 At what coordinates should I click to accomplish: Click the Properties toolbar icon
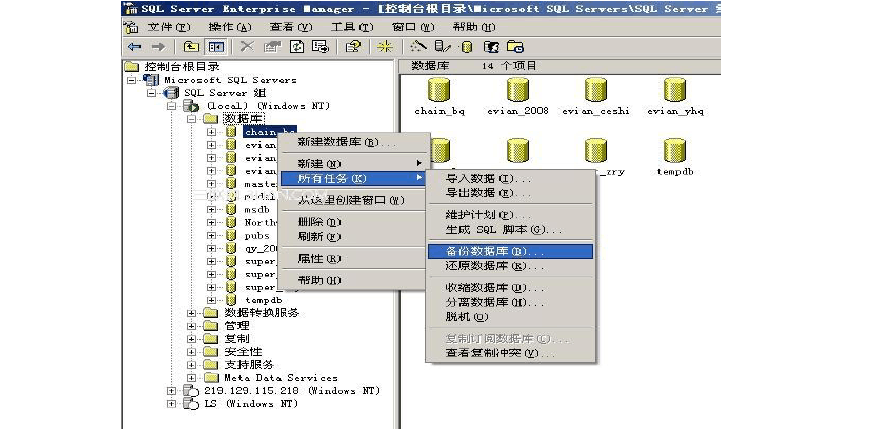pos(272,47)
